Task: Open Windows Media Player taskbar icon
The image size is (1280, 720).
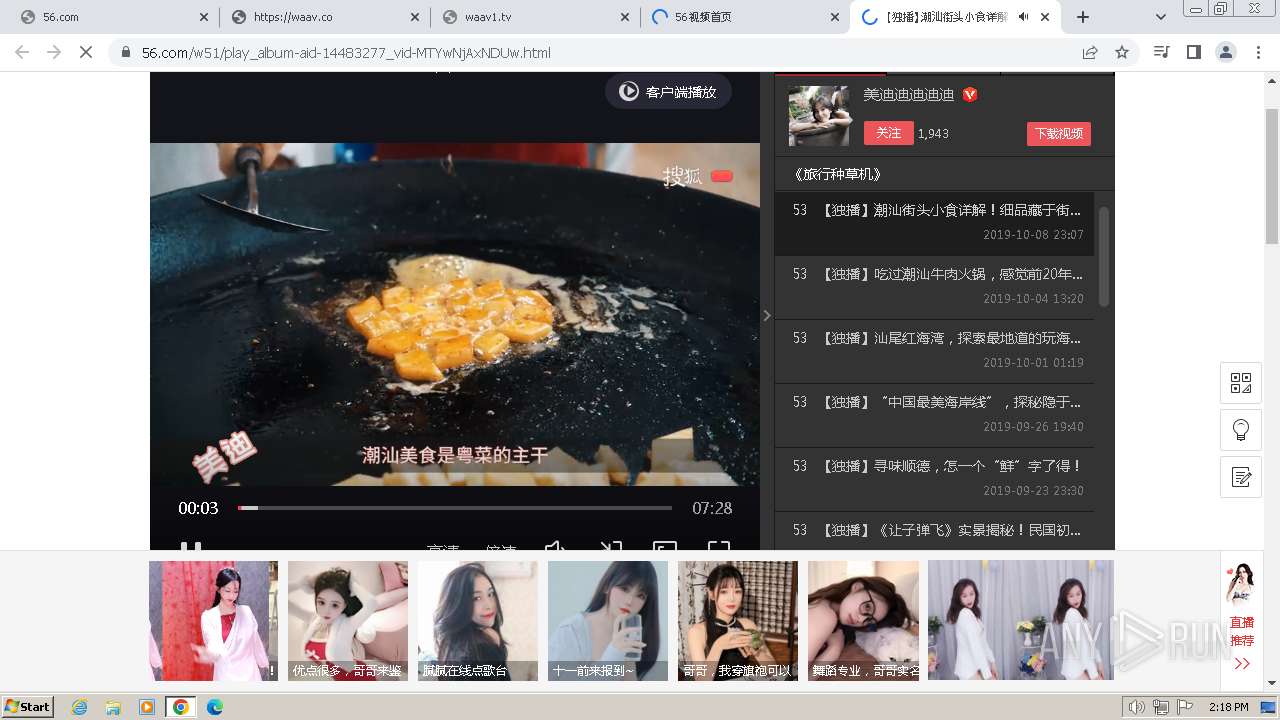Action: coord(147,707)
